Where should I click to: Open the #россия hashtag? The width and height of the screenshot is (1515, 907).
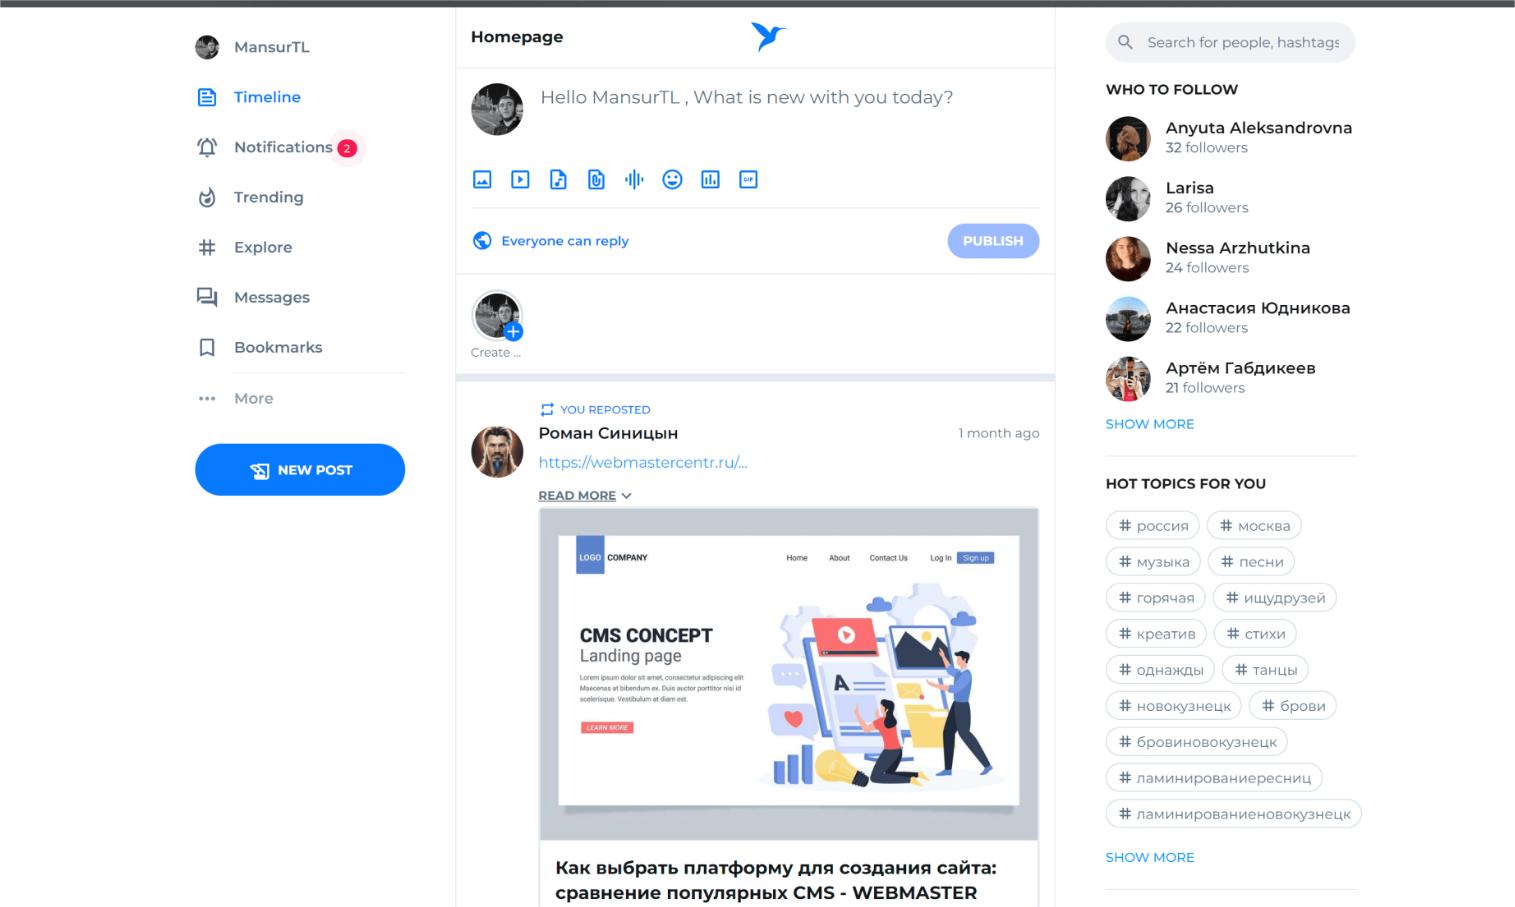[x=1153, y=526]
